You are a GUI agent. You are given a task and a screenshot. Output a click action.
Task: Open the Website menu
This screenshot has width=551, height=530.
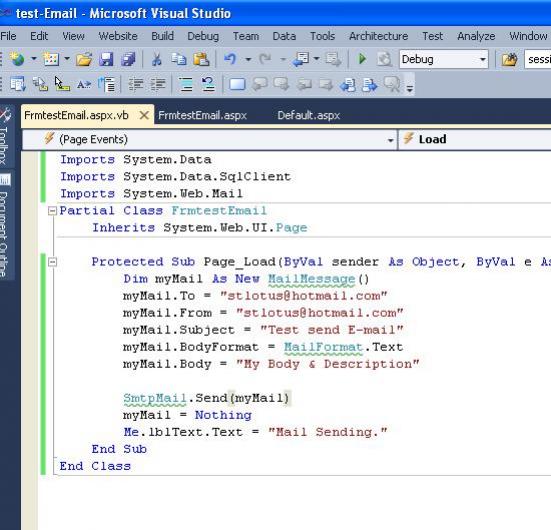118,36
